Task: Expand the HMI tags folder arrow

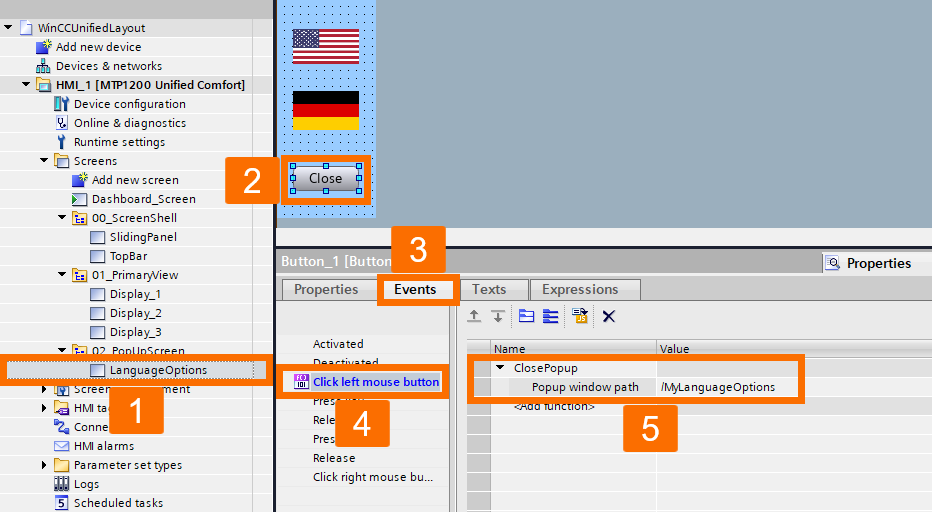Action: click(x=44, y=408)
